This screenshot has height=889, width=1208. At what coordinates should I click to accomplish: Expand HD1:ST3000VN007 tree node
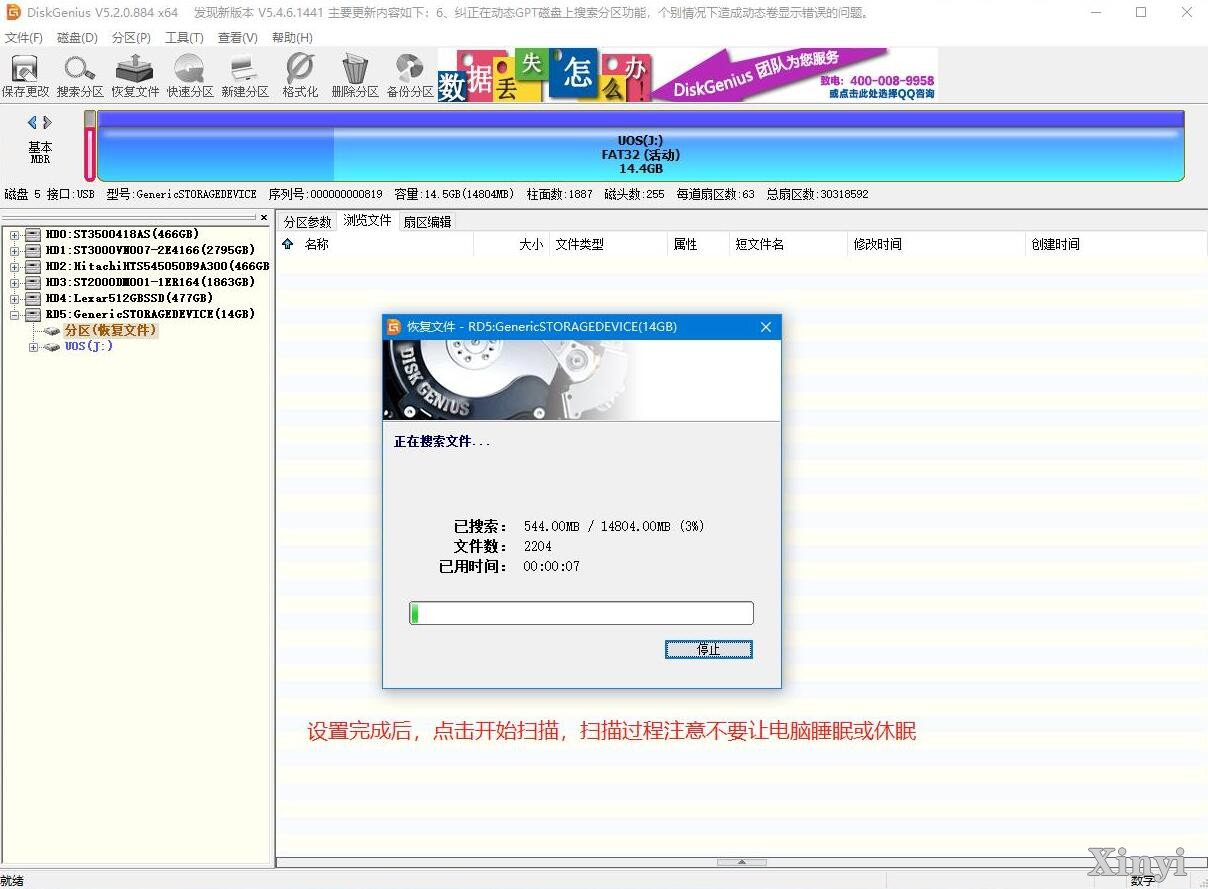(15, 251)
